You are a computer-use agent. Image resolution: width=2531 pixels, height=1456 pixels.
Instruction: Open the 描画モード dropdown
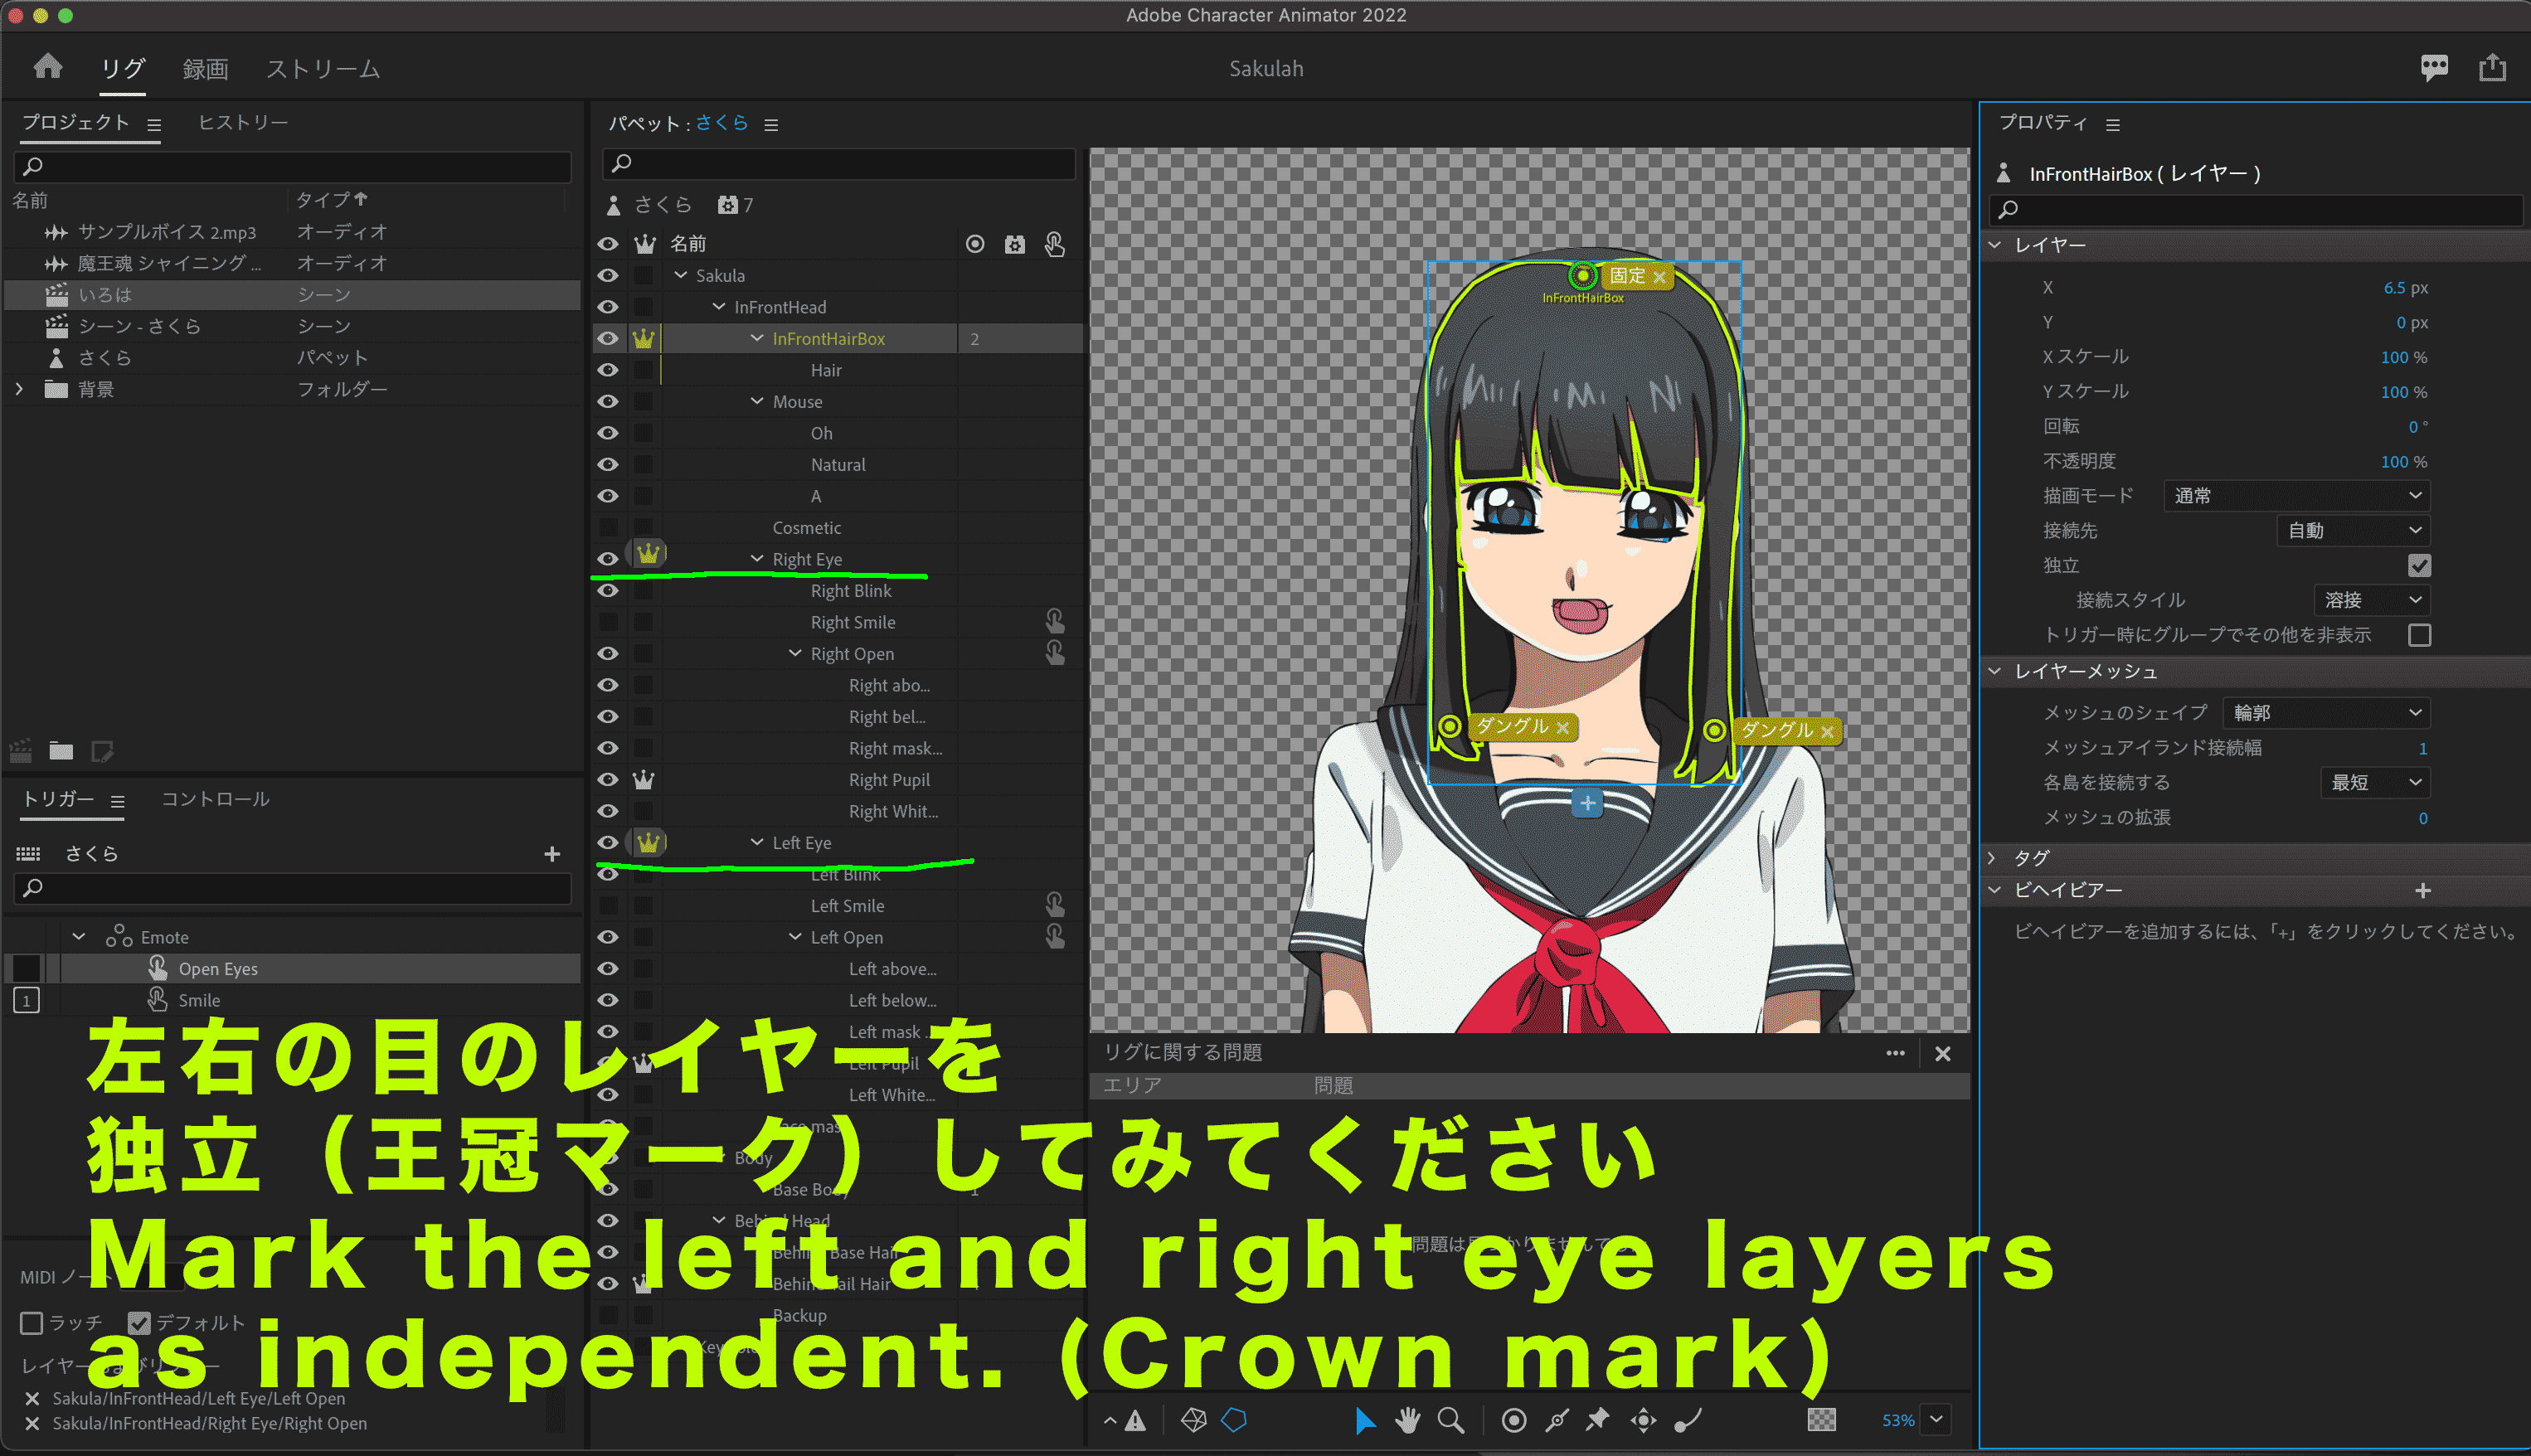click(x=2296, y=496)
